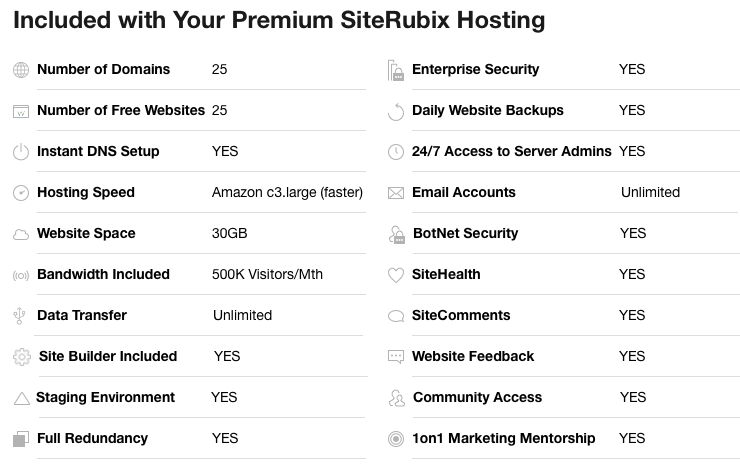740x474 pixels.
Task: Click the Full Redundancy label
Action: click(x=92, y=438)
